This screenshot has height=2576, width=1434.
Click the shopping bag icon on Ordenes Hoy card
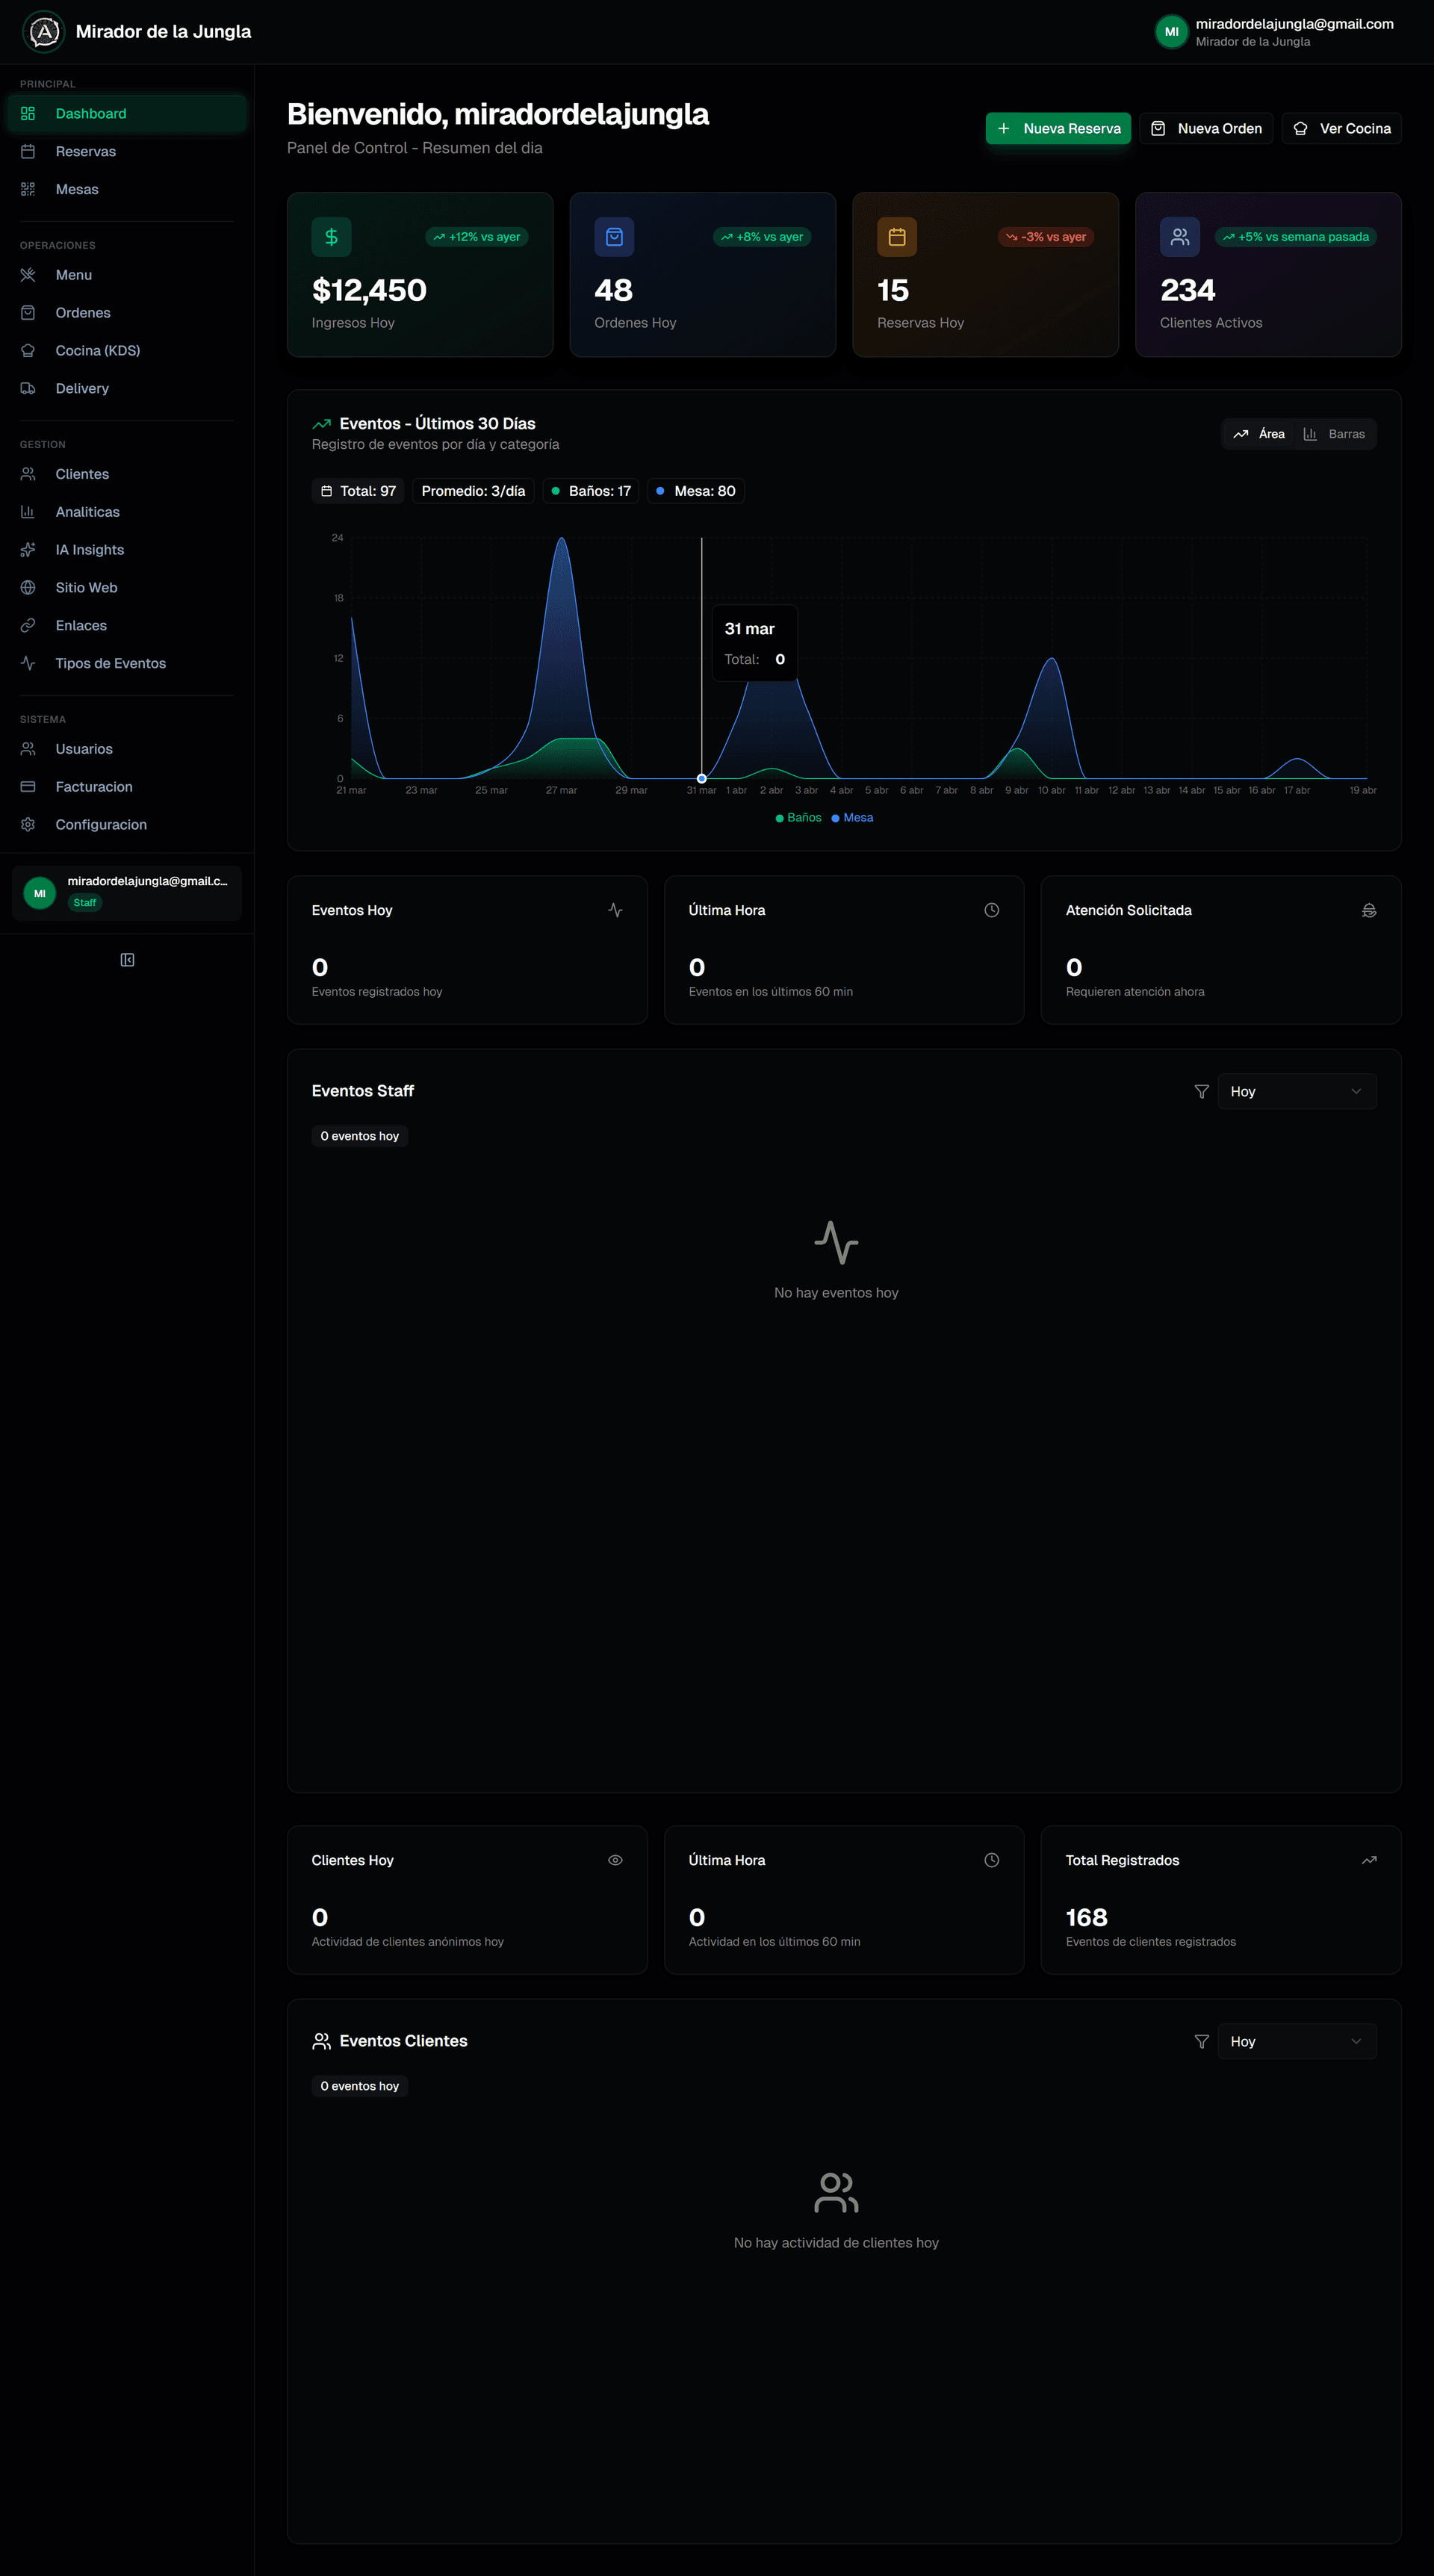click(614, 237)
